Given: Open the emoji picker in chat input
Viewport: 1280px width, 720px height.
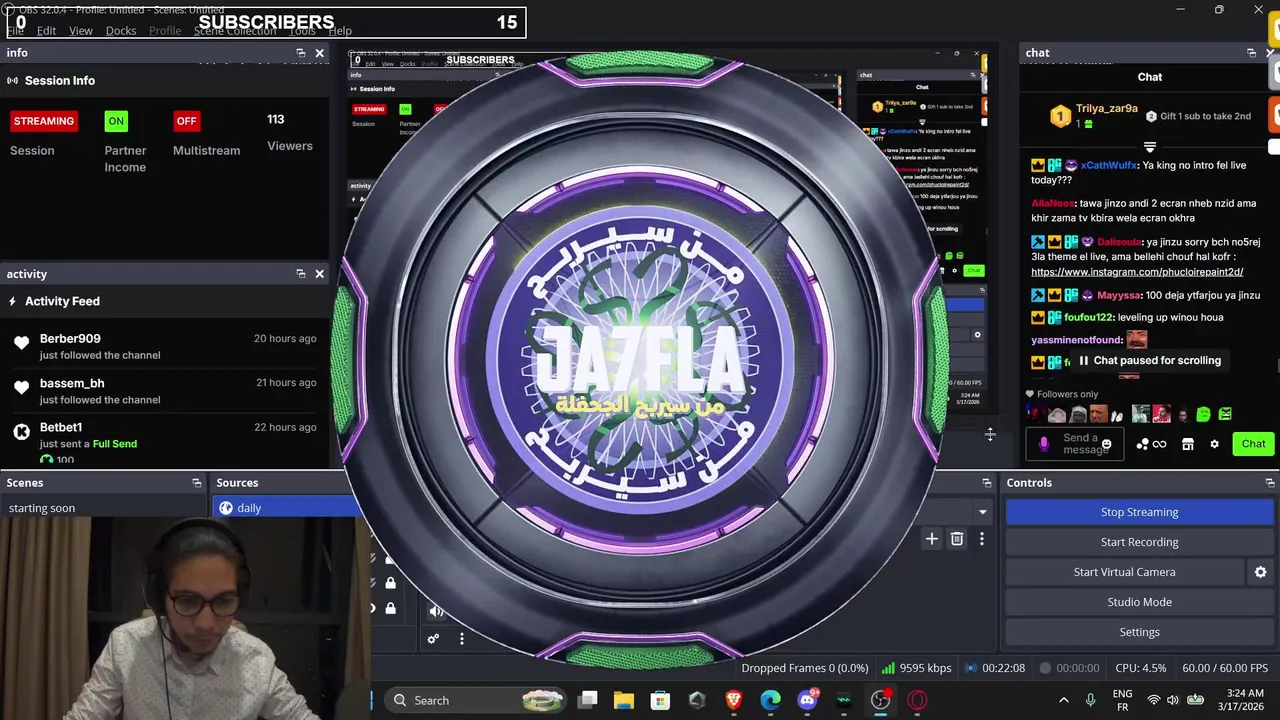Looking at the screenshot, I should 1106,444.
